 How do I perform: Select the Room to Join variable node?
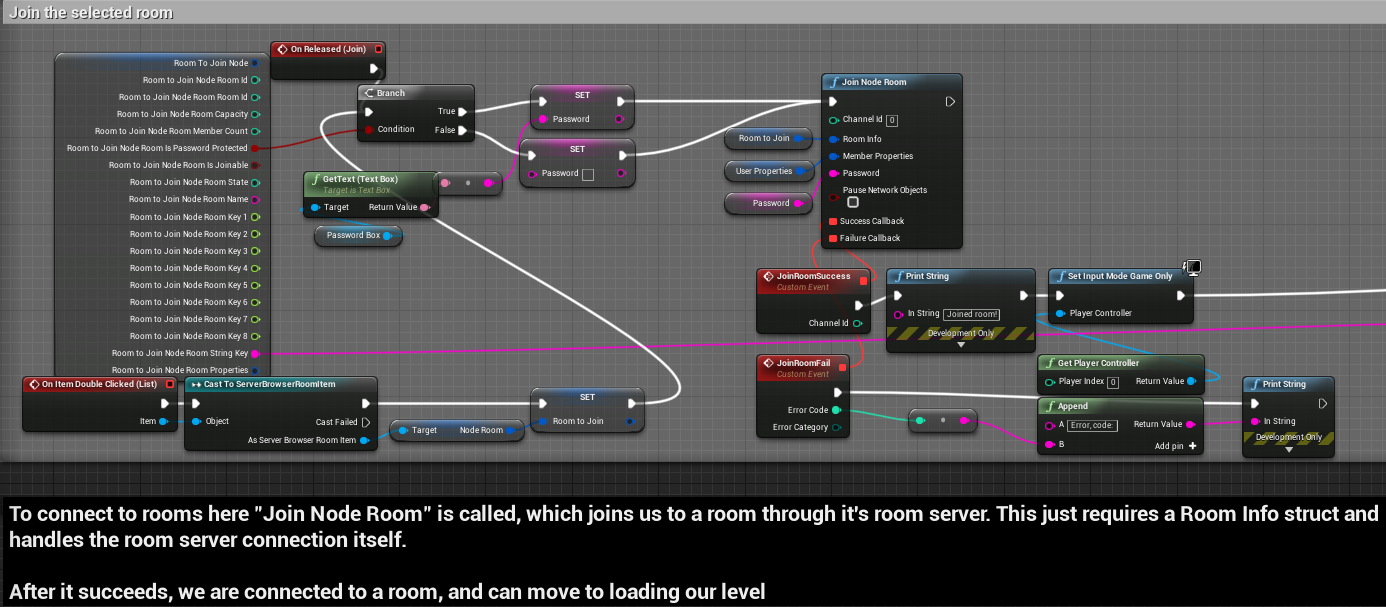(769, 138)
